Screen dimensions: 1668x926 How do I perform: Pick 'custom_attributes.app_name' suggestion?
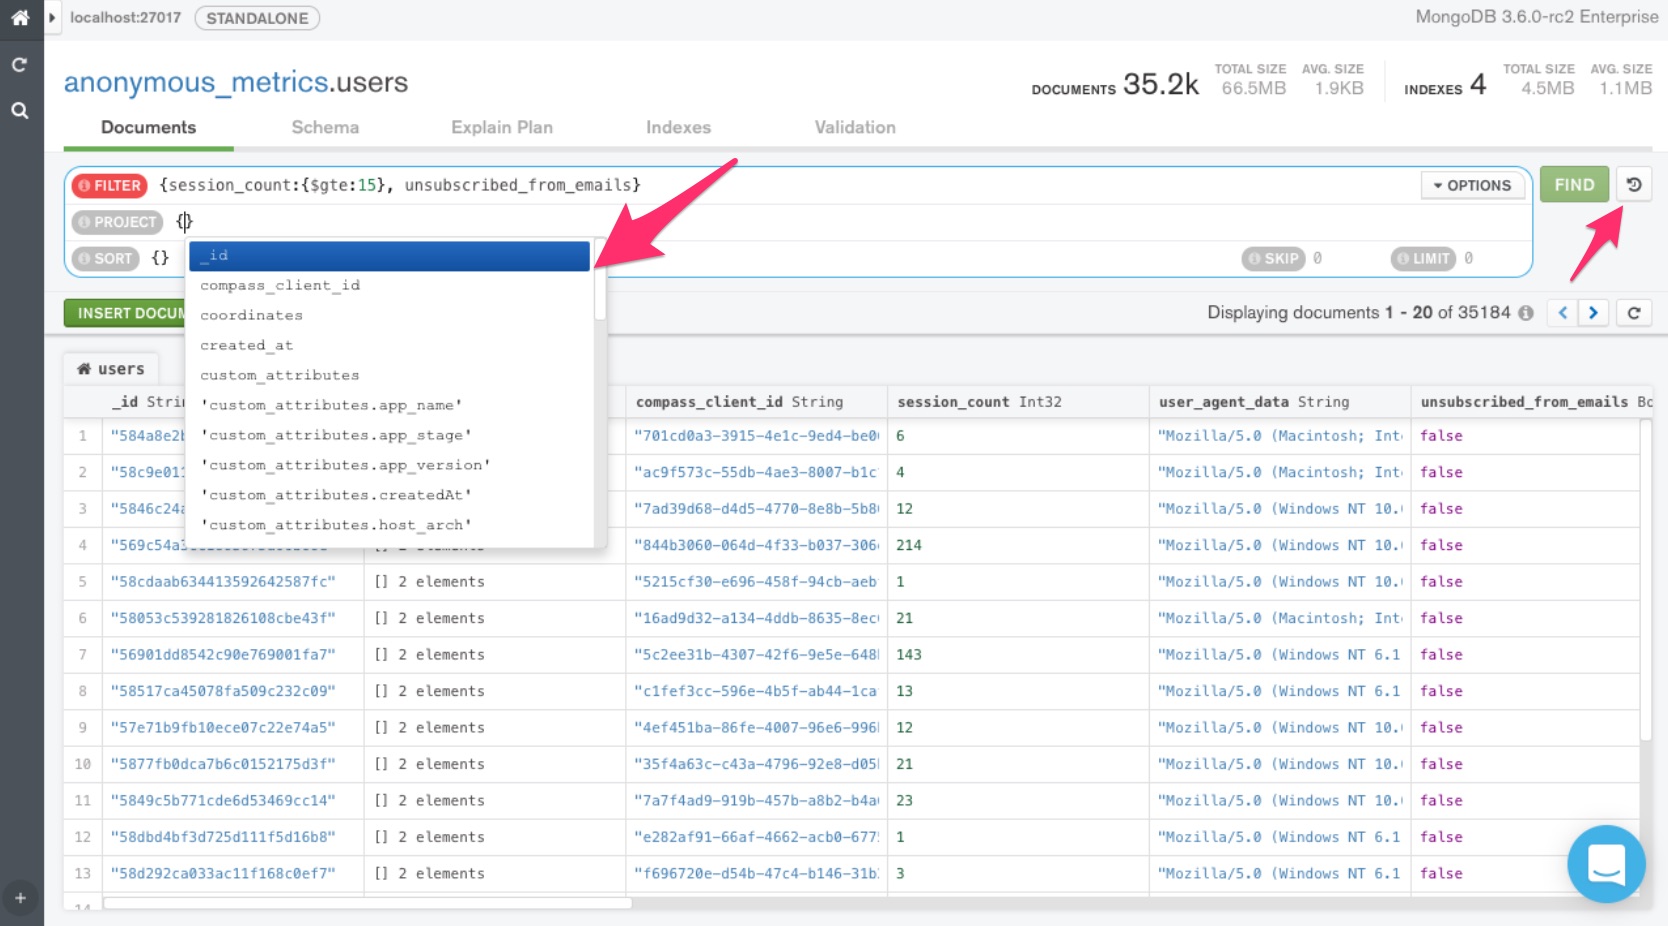coord(389,406)
